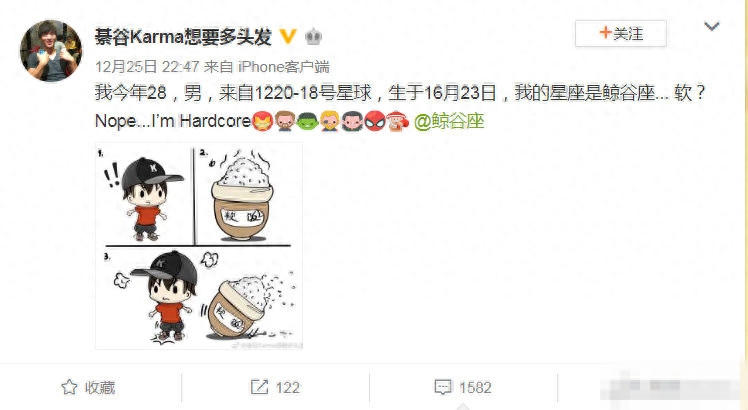
Task: Click the repost share icon
Action: click(x=260, y=387)
